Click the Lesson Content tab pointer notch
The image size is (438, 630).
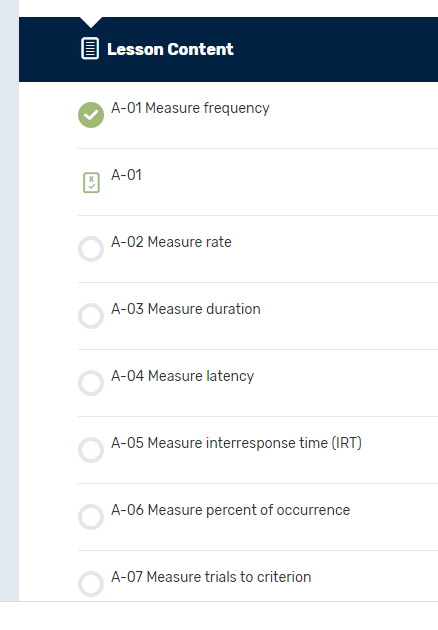pyautogui.click(x=91, y=22)
